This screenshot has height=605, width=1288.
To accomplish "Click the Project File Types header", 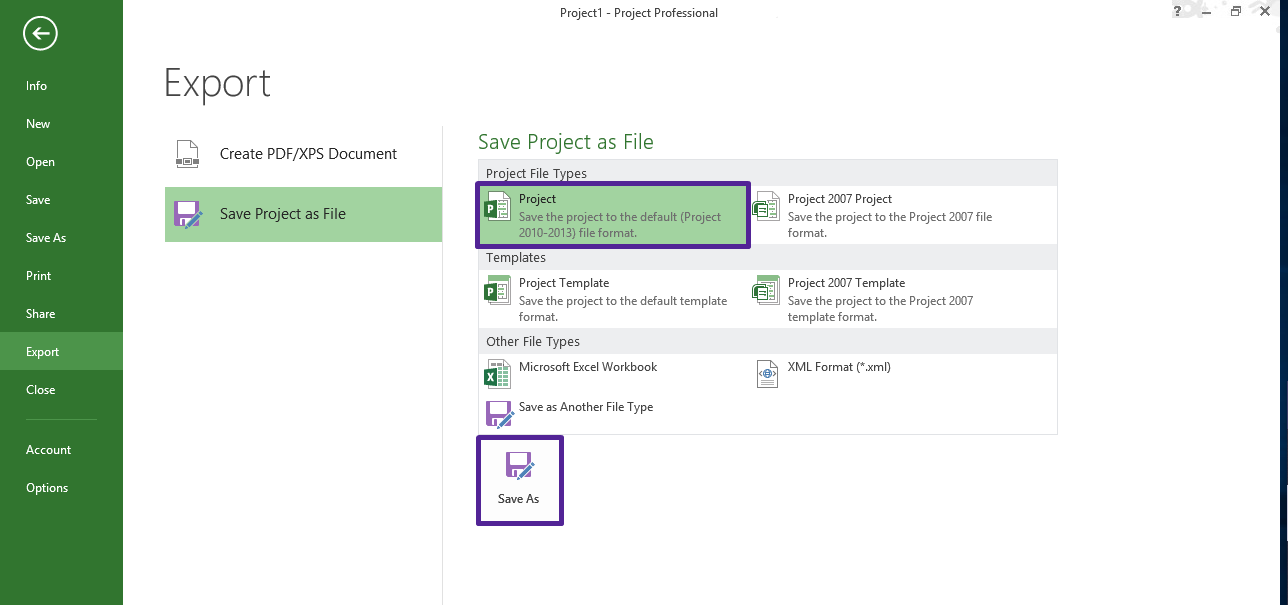I will [x=536, y=174].
